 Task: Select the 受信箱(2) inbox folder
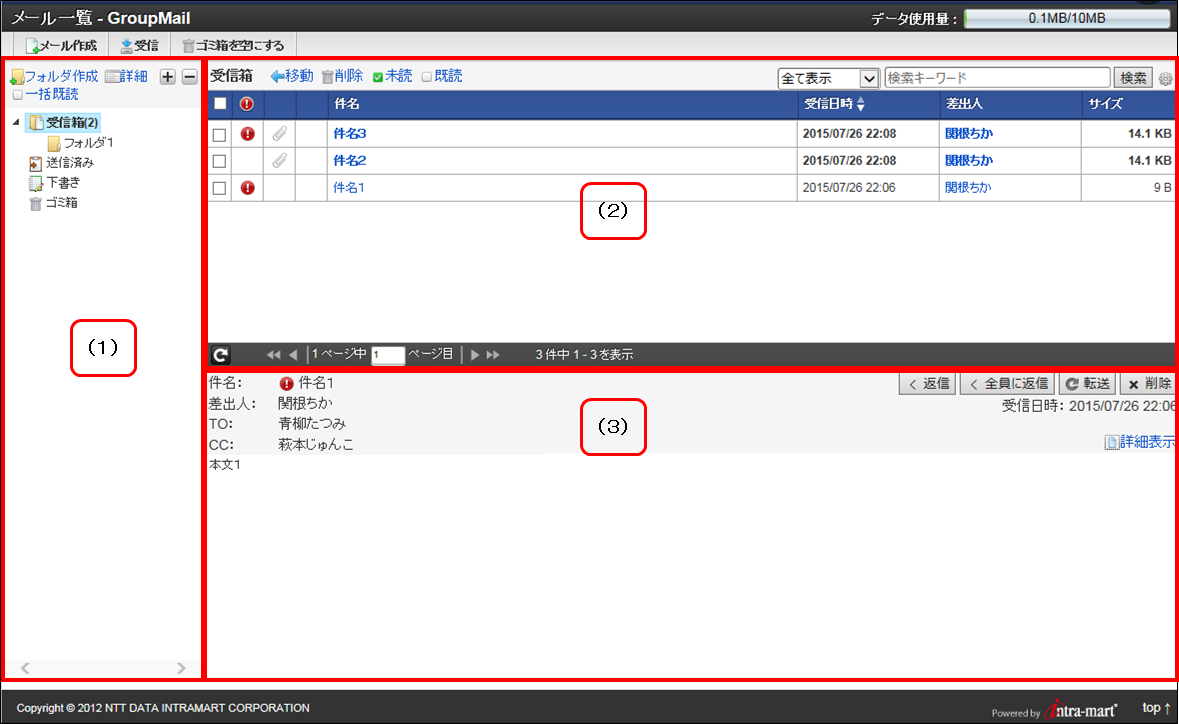click(64, 122)
